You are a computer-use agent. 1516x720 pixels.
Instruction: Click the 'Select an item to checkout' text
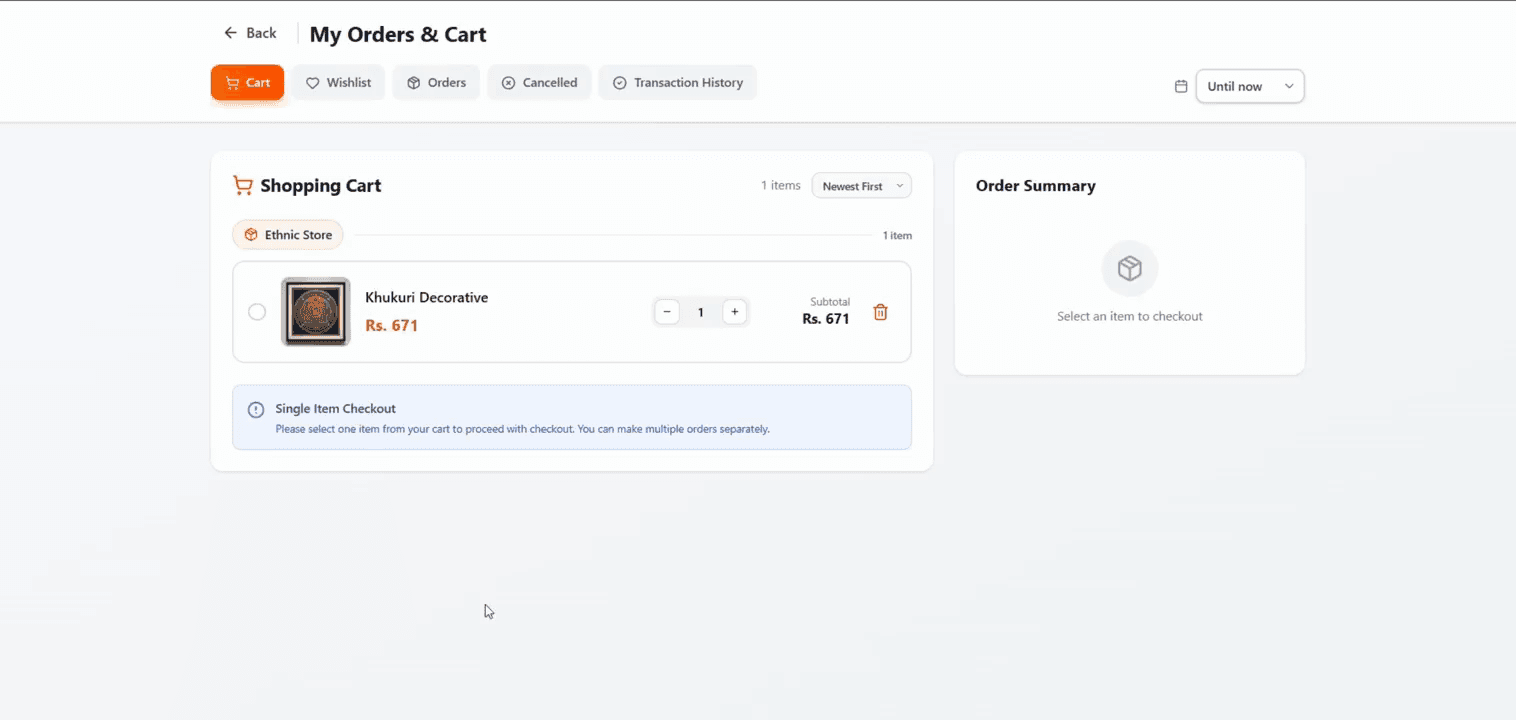[1130, 316]
